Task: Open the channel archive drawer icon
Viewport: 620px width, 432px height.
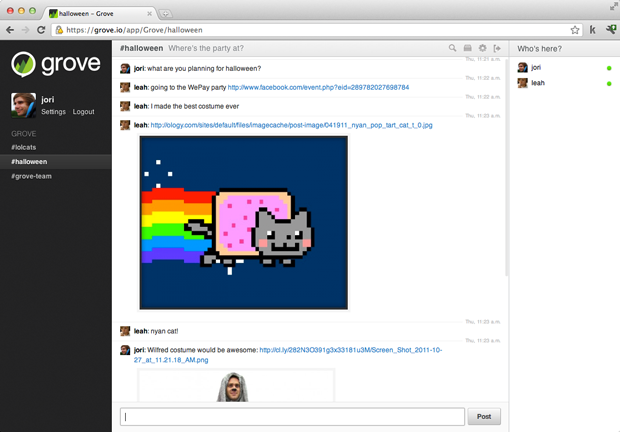Action: click(x=467, y=48)
